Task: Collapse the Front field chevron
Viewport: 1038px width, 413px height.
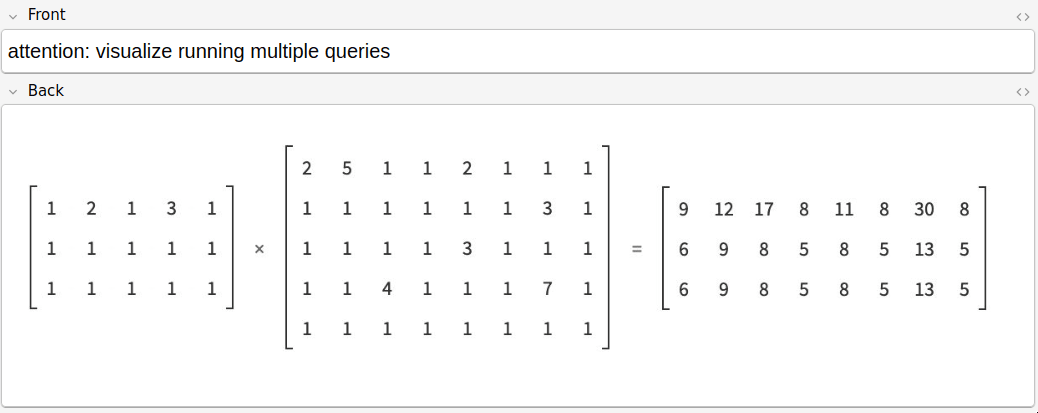Action: (x=13, y=17)
